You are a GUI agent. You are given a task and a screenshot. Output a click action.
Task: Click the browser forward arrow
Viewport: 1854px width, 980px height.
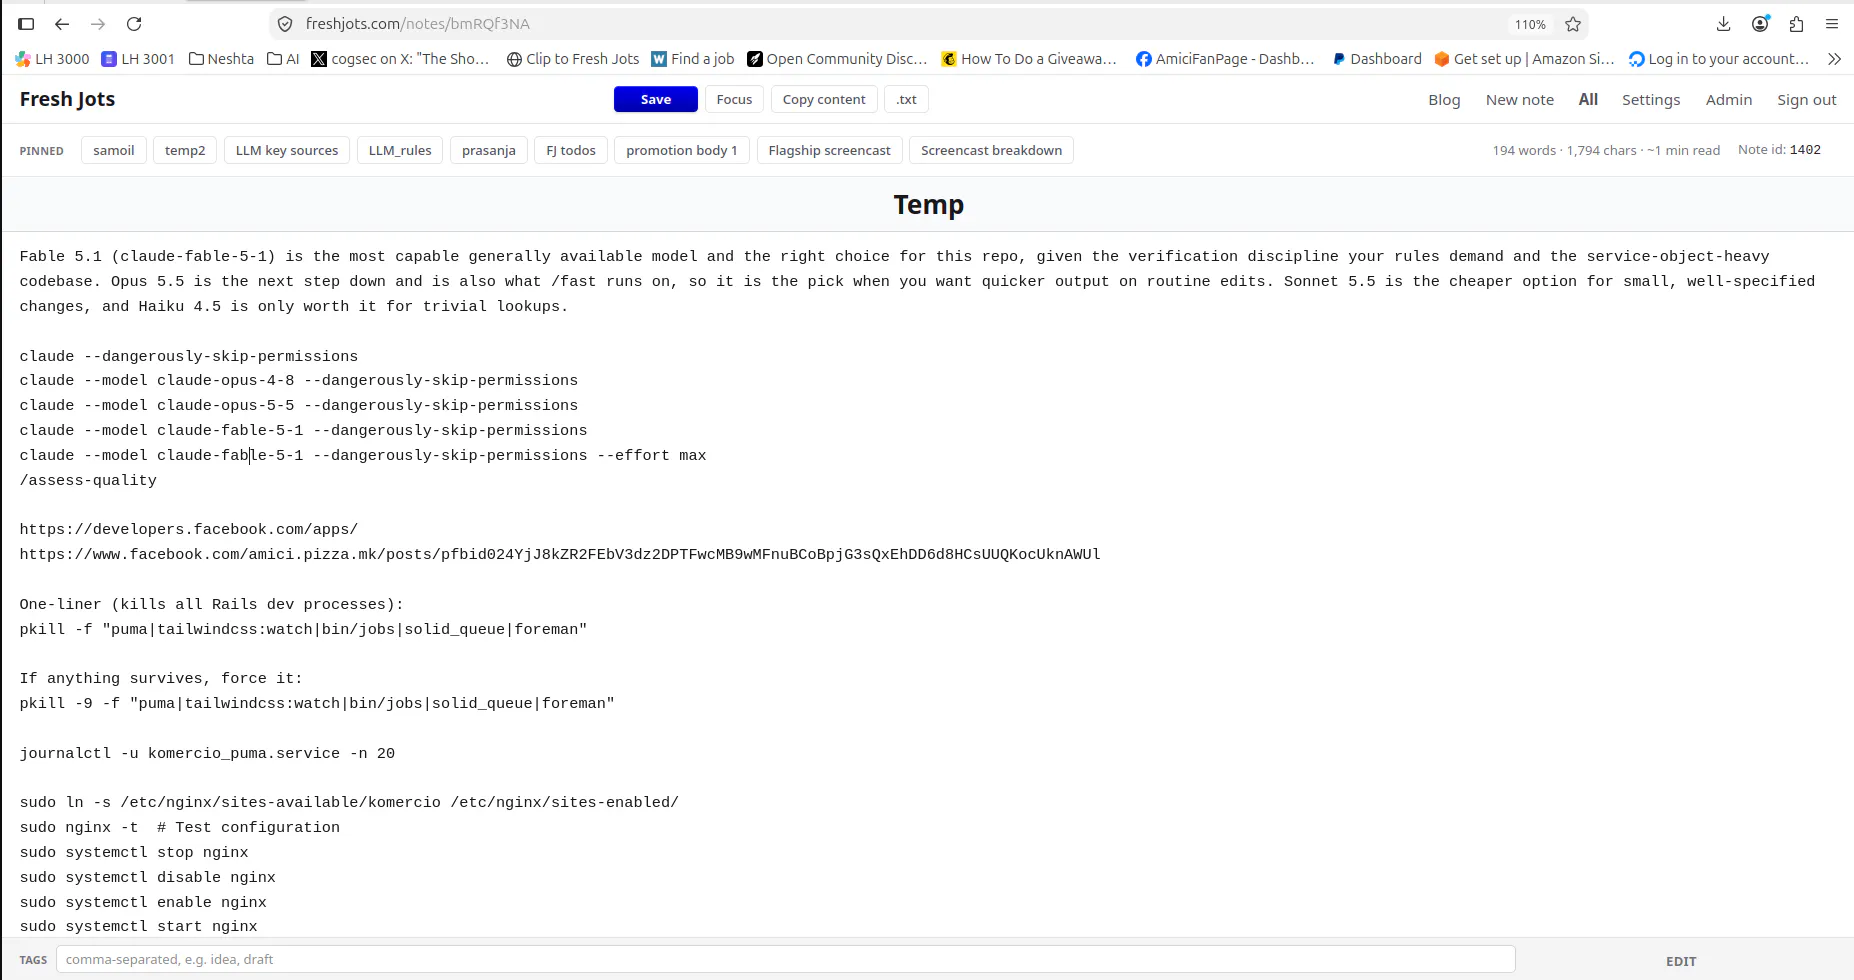(98, 24)
